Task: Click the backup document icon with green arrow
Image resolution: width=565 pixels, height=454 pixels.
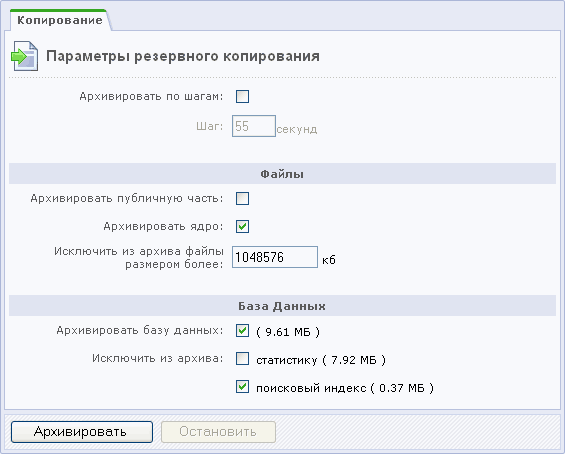Action: [x=25, y=56]
